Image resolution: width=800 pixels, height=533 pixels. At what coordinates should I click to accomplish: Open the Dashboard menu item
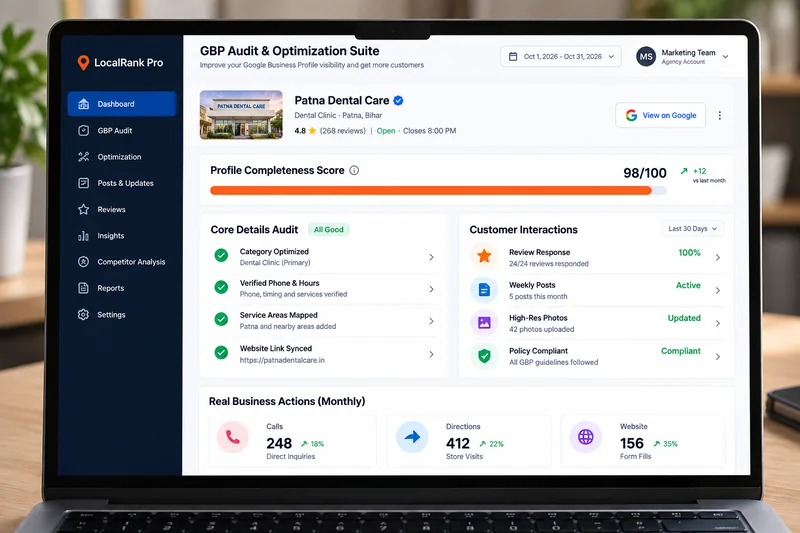122,104
